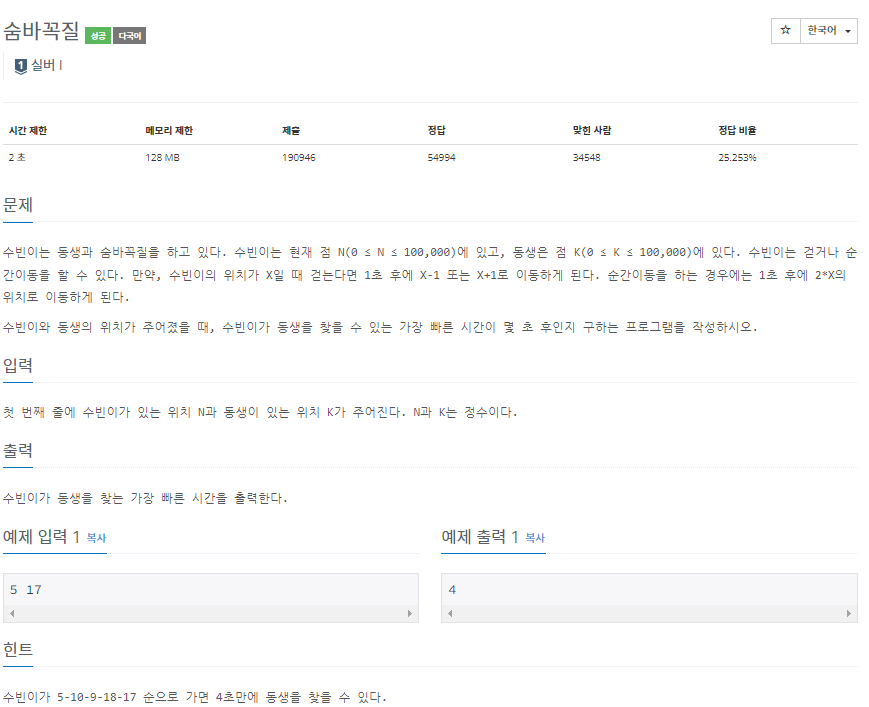Click the 출력 section heading
The image size is (869, 707).
point(18,450)
